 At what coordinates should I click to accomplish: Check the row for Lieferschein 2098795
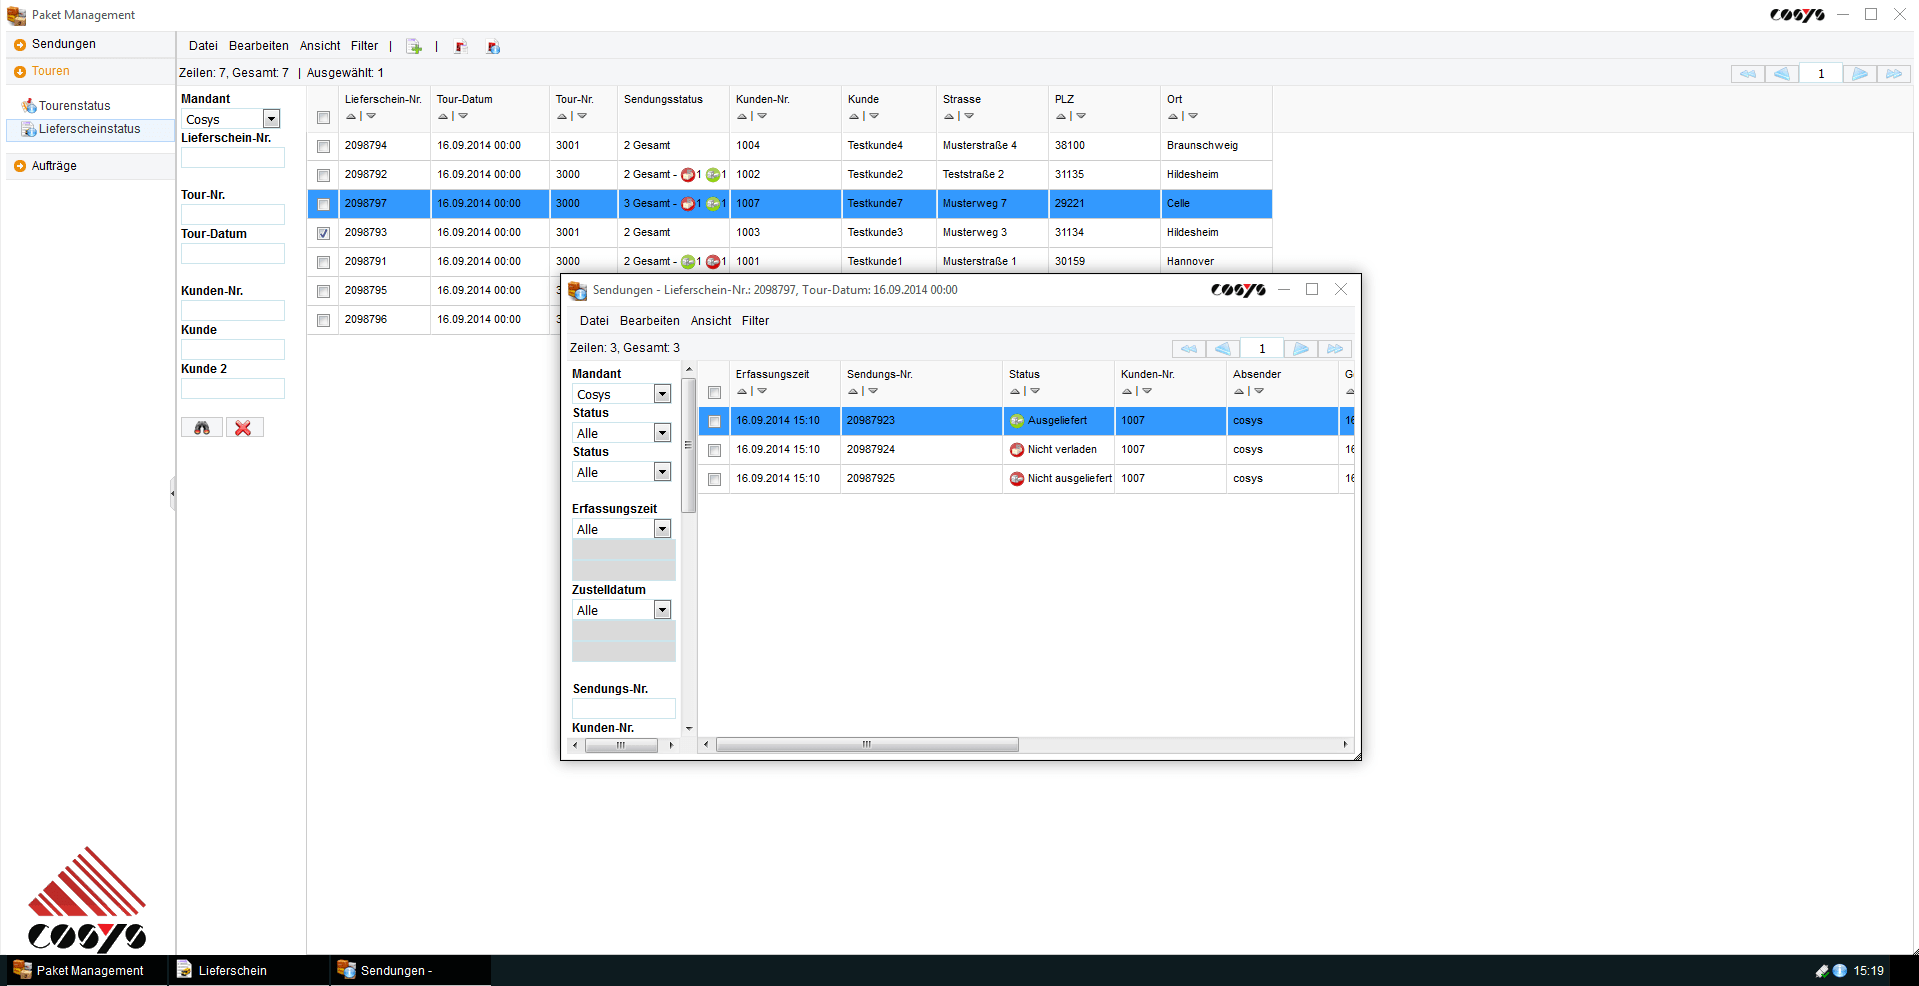[323, 291]
